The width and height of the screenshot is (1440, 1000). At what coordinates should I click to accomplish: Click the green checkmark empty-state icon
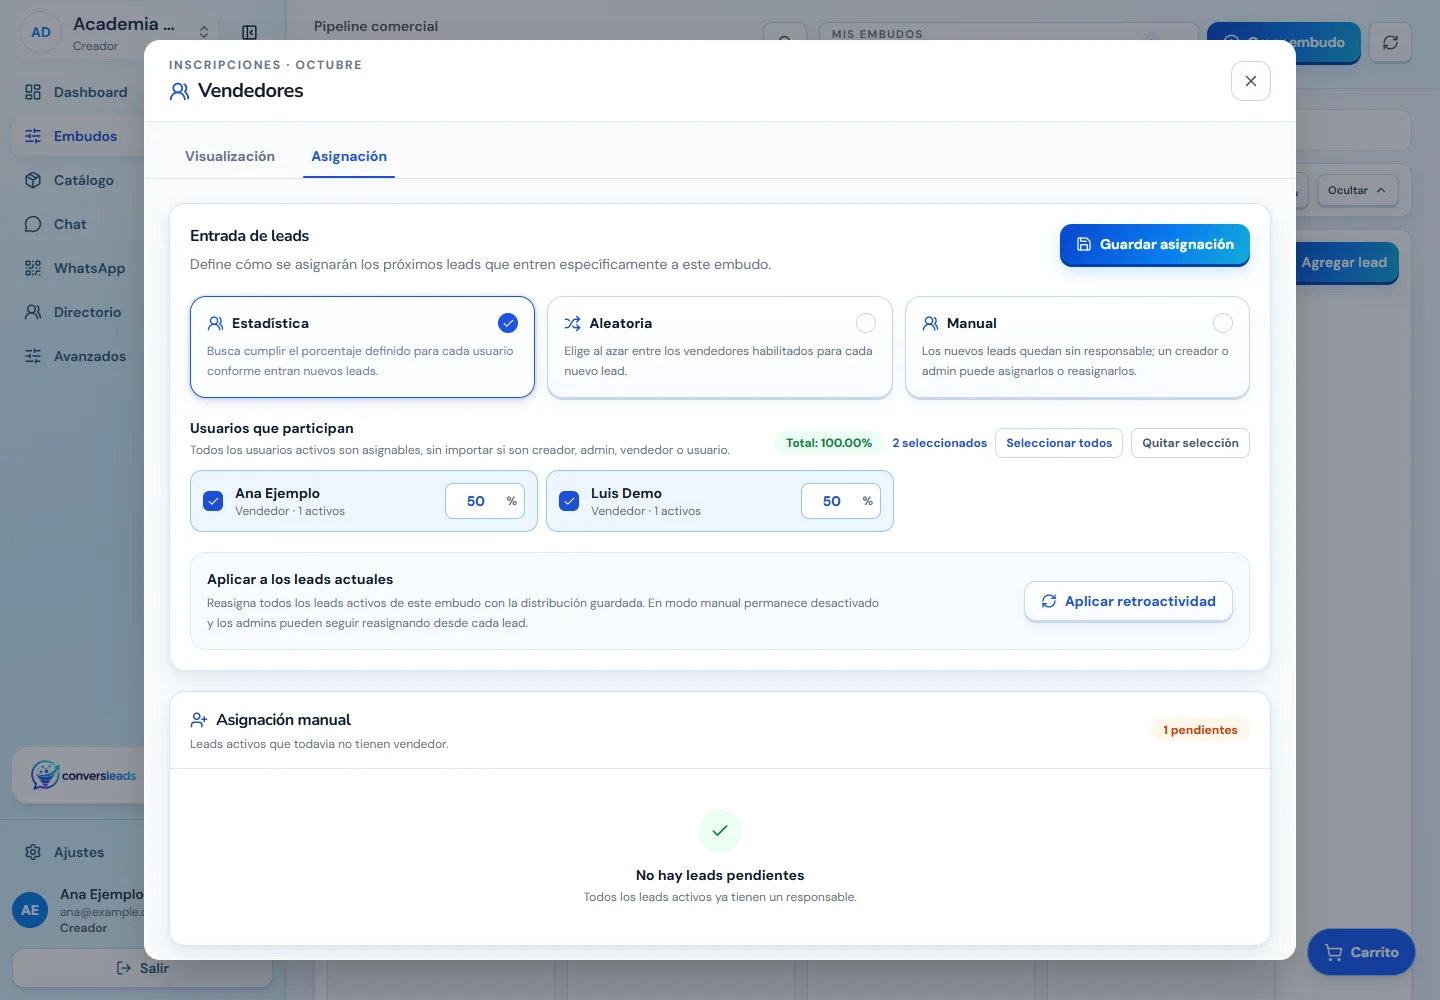[720, 830]
